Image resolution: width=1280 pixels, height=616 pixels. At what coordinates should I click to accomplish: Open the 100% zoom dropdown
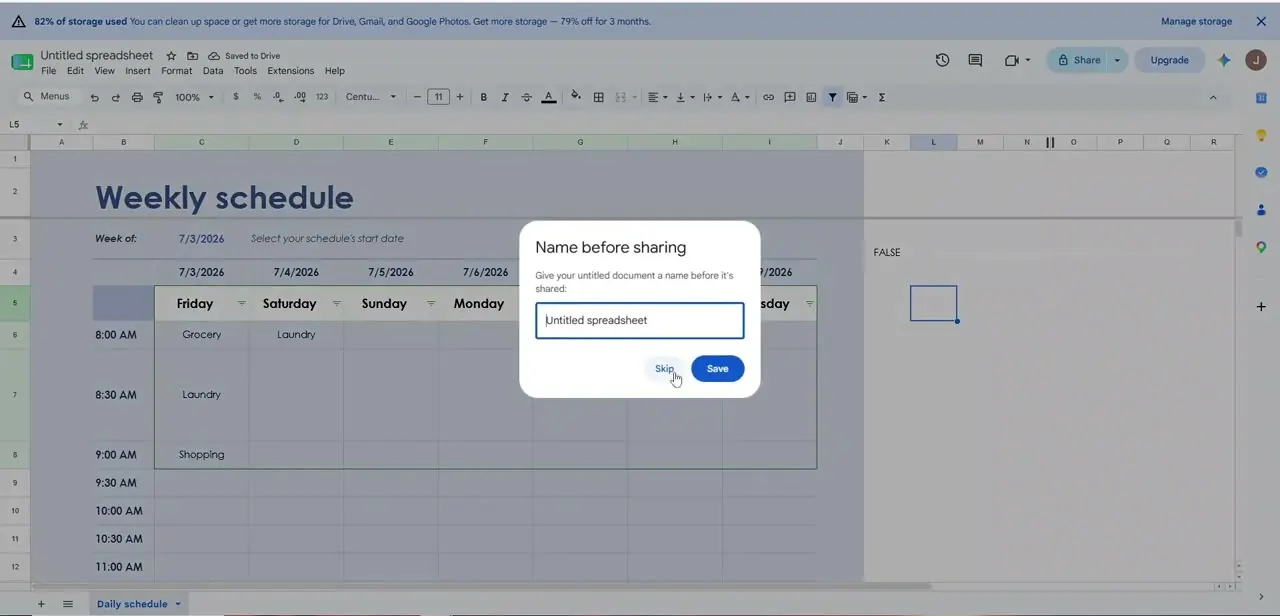pos(194,98)
